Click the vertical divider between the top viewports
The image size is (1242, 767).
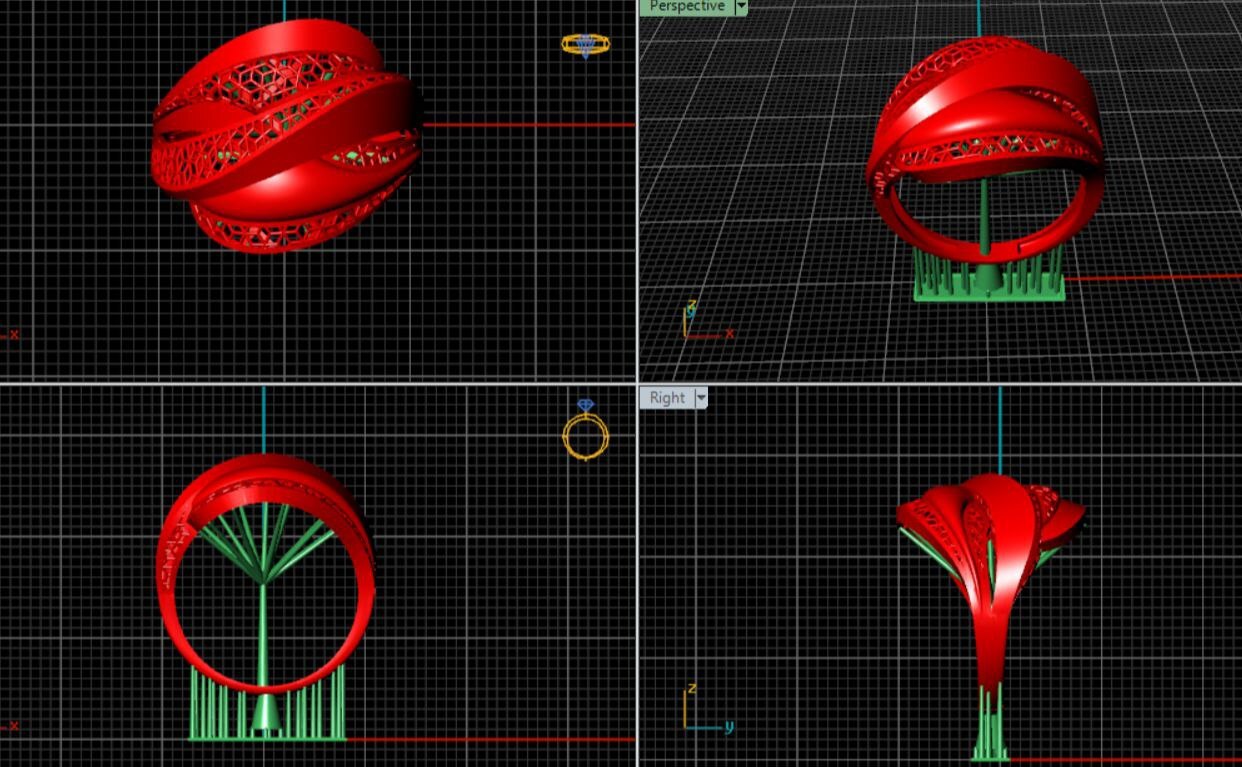638,190
